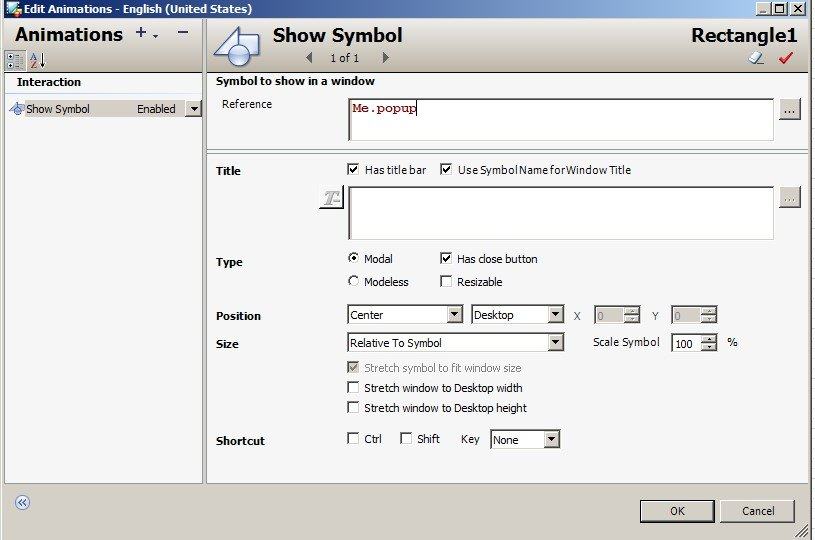Image resolution: width=815 pixels, height=540 pixels.
Task: Select Show Symbol in the animations list
Action: pos(58,109)
